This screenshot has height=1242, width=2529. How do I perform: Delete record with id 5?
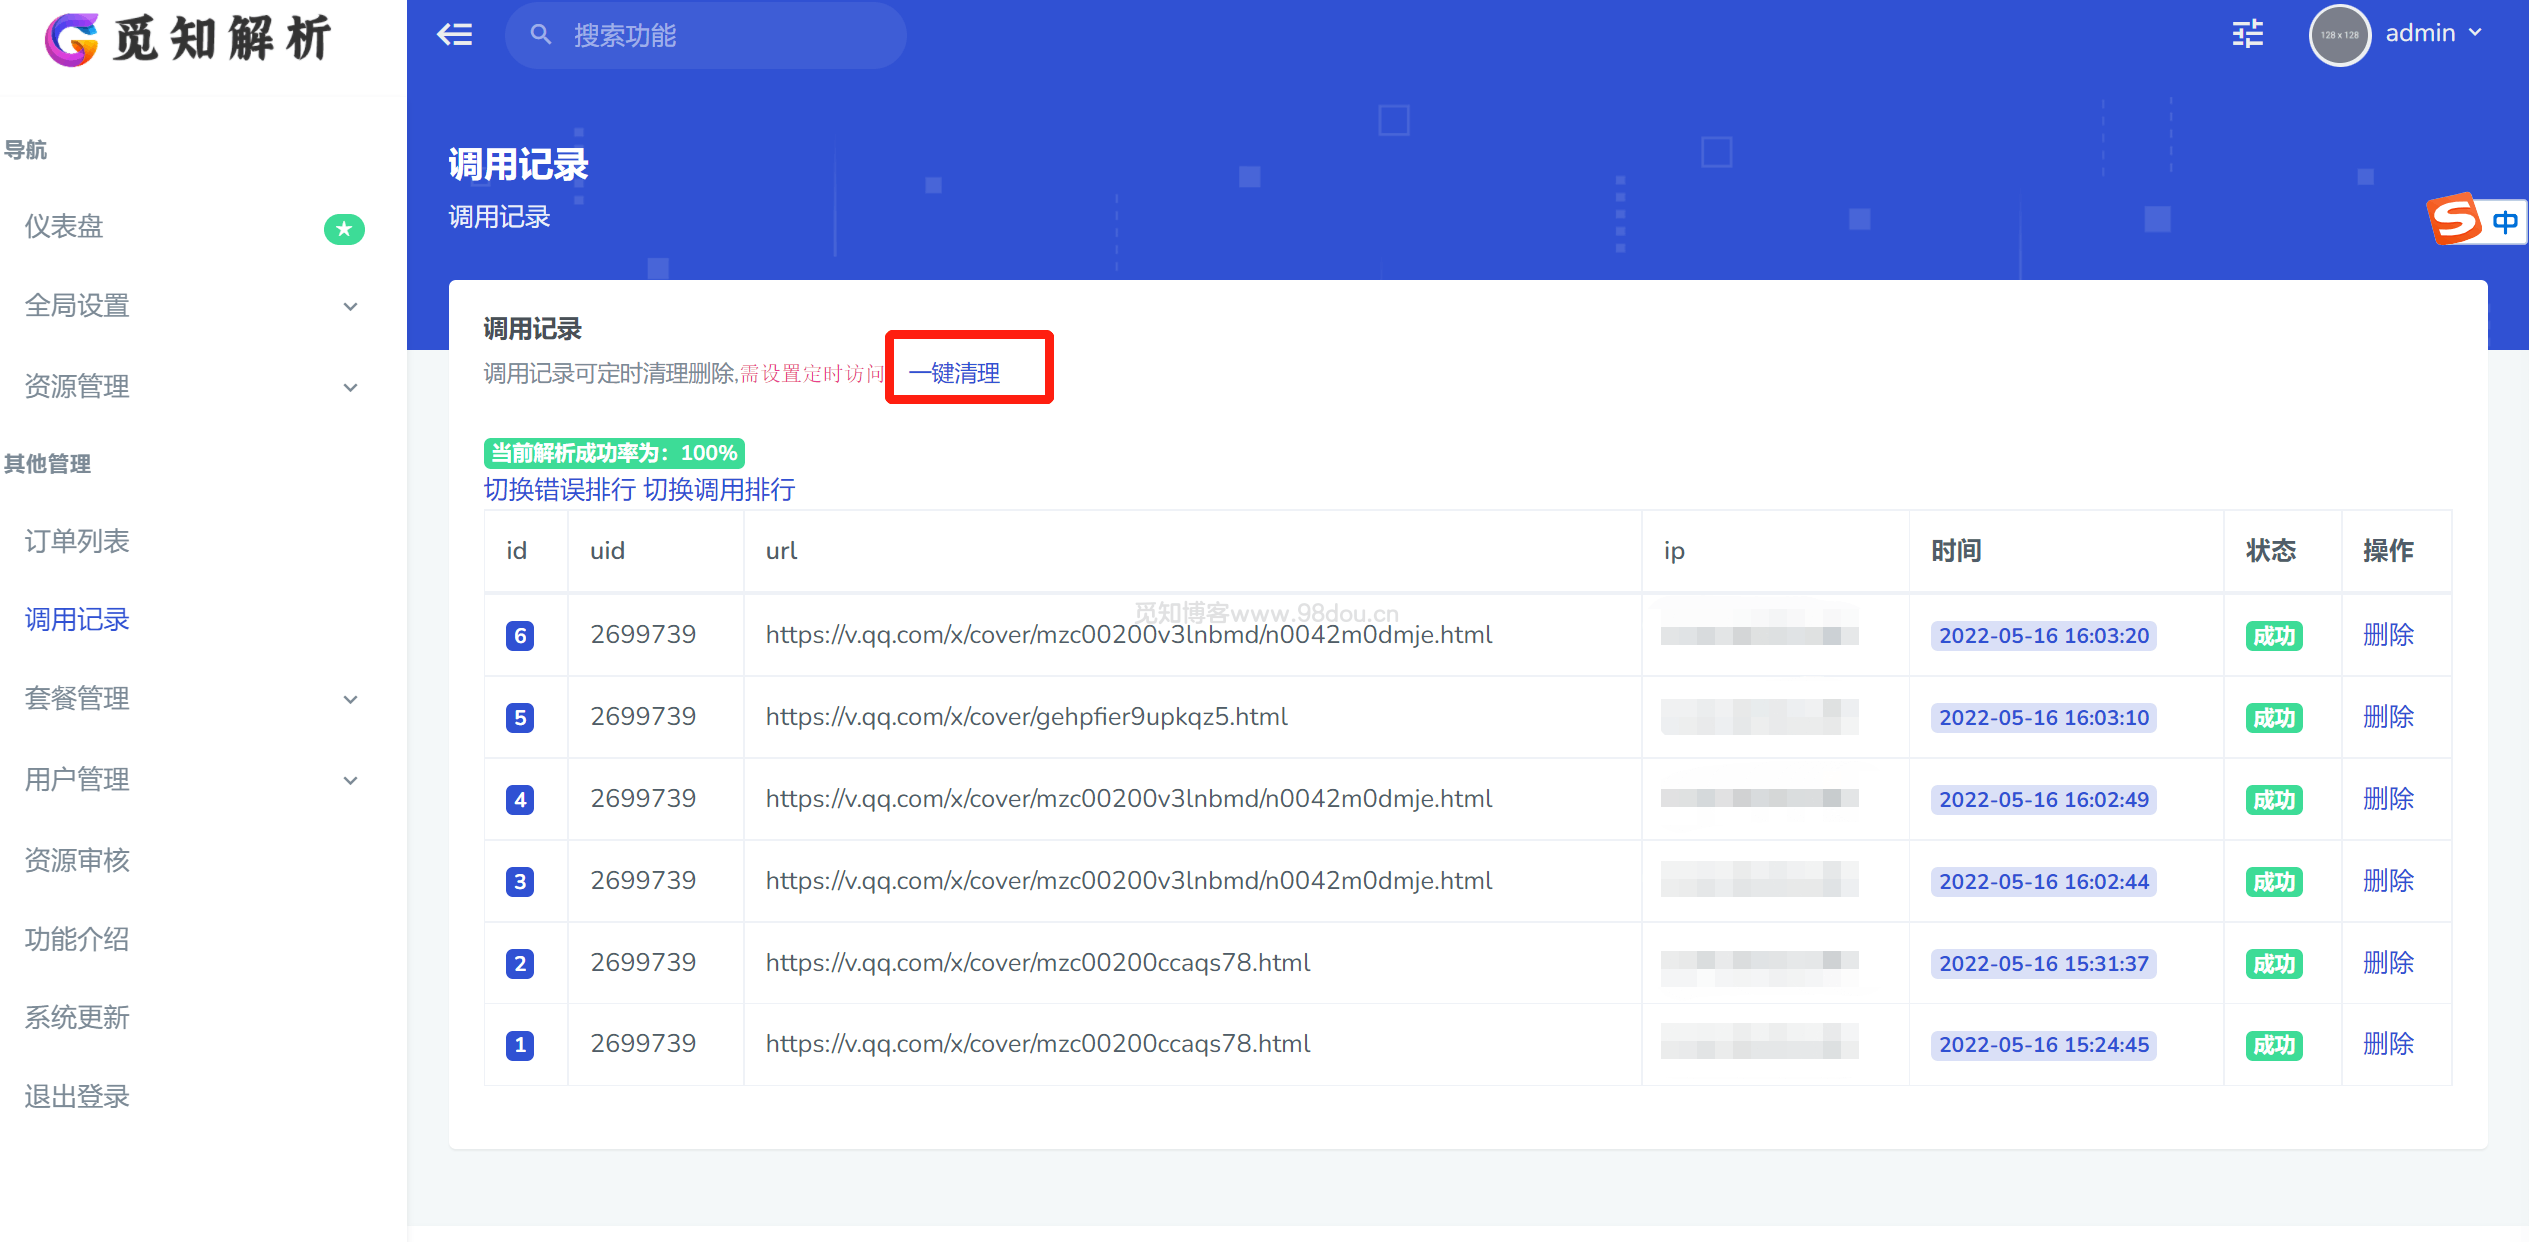click(x=2388, y=717)
